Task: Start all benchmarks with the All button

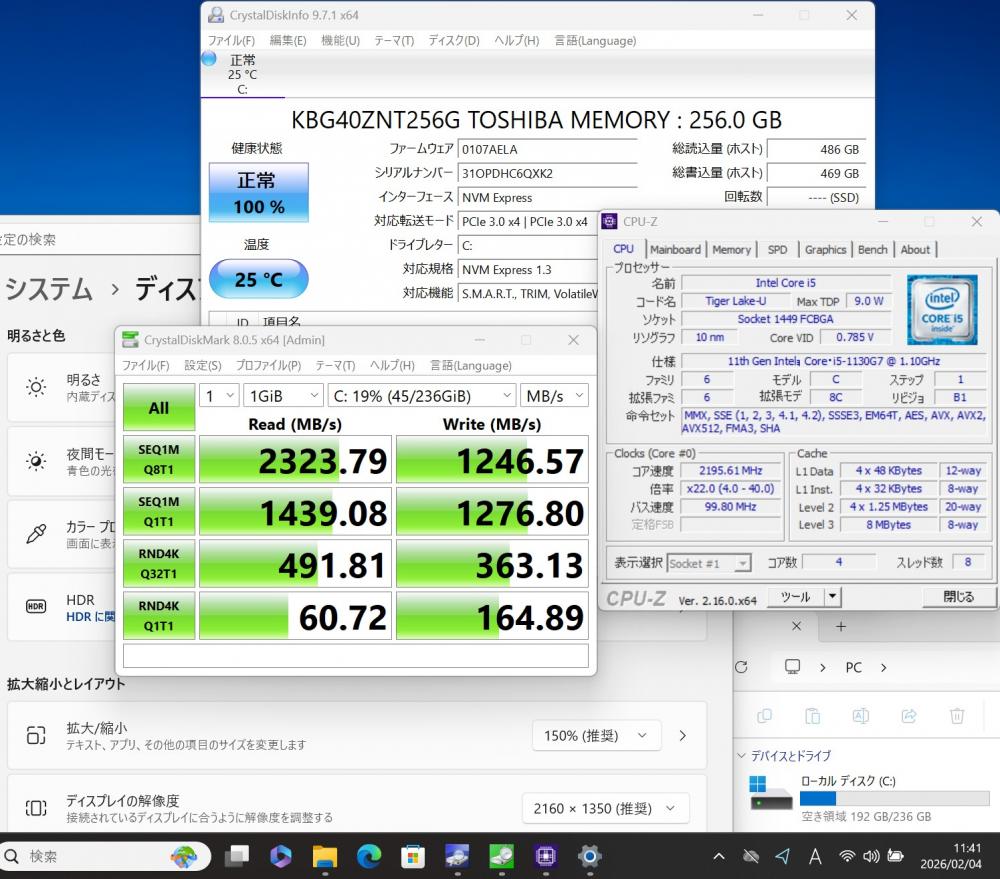Action: click(159, 408)
